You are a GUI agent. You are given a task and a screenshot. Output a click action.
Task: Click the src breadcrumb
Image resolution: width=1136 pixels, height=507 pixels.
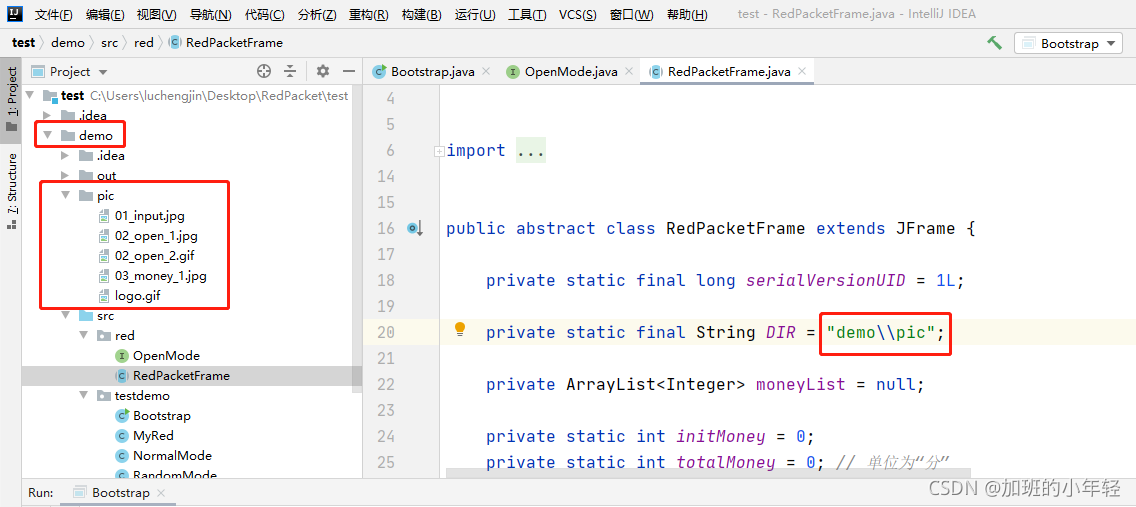click(x=109, y=43)
